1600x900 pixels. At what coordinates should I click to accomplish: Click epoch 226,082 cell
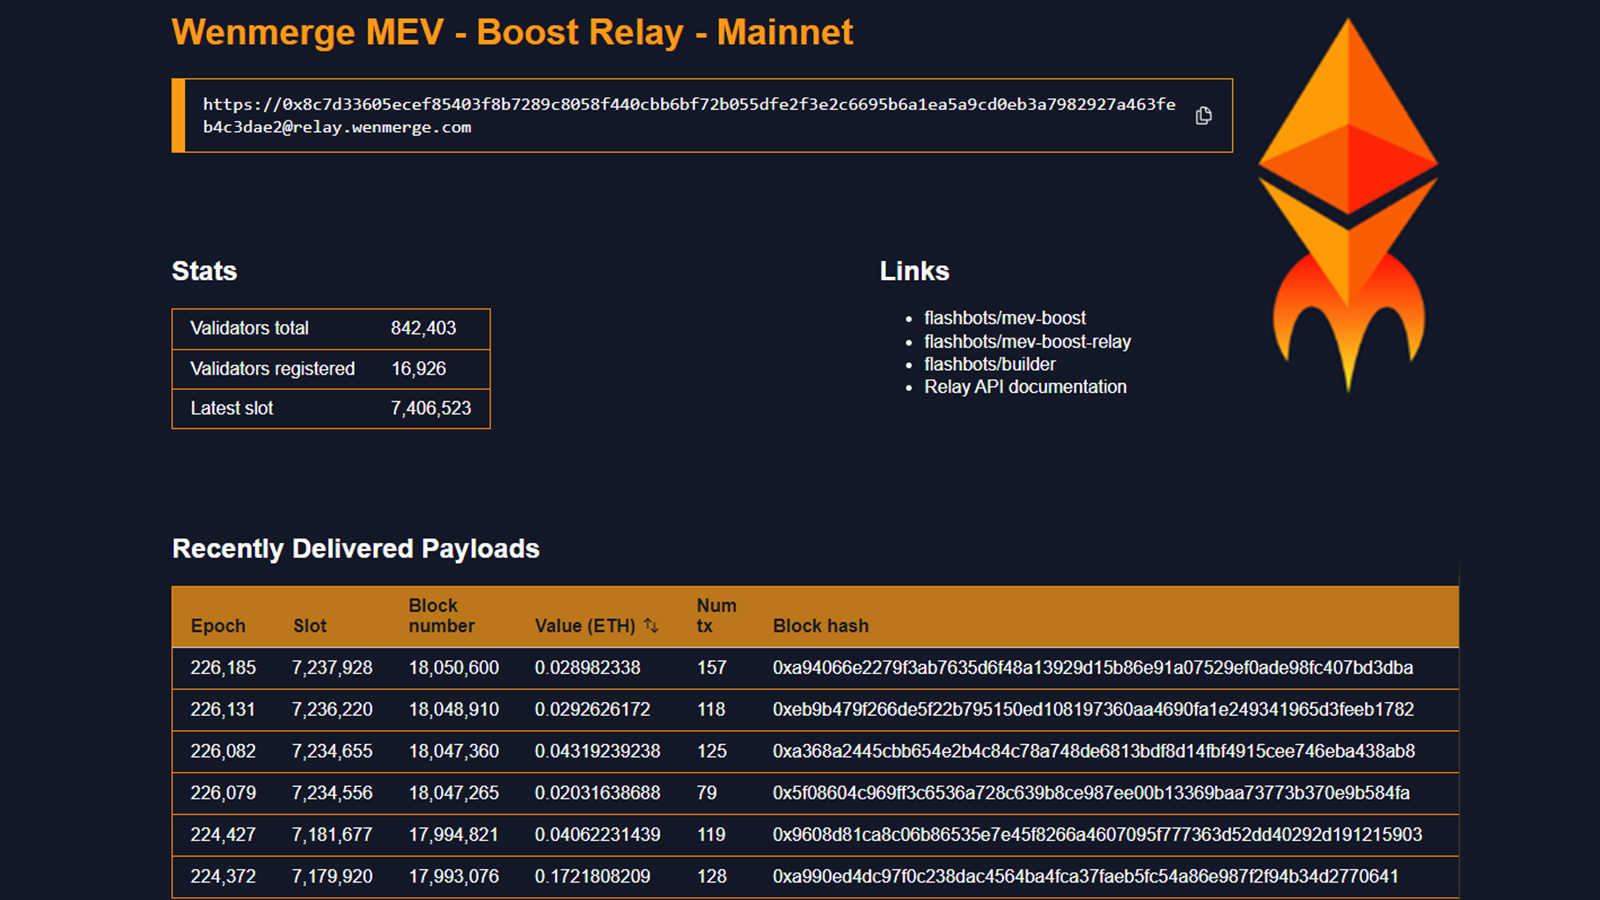click(223, 751)
